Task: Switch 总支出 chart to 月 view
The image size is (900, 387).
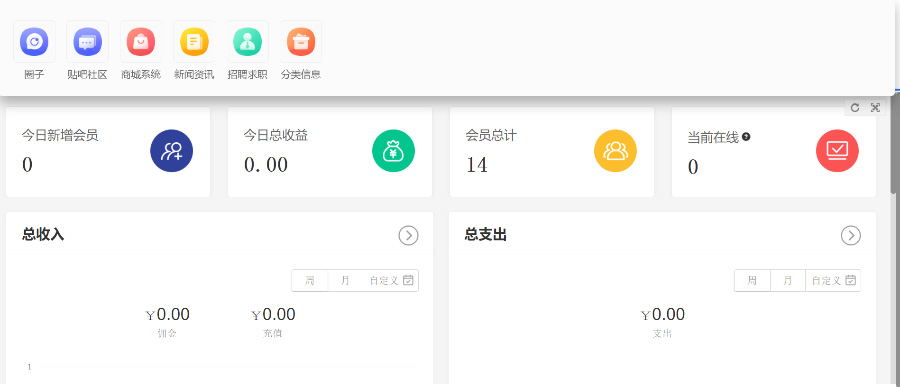Action: 788,281
